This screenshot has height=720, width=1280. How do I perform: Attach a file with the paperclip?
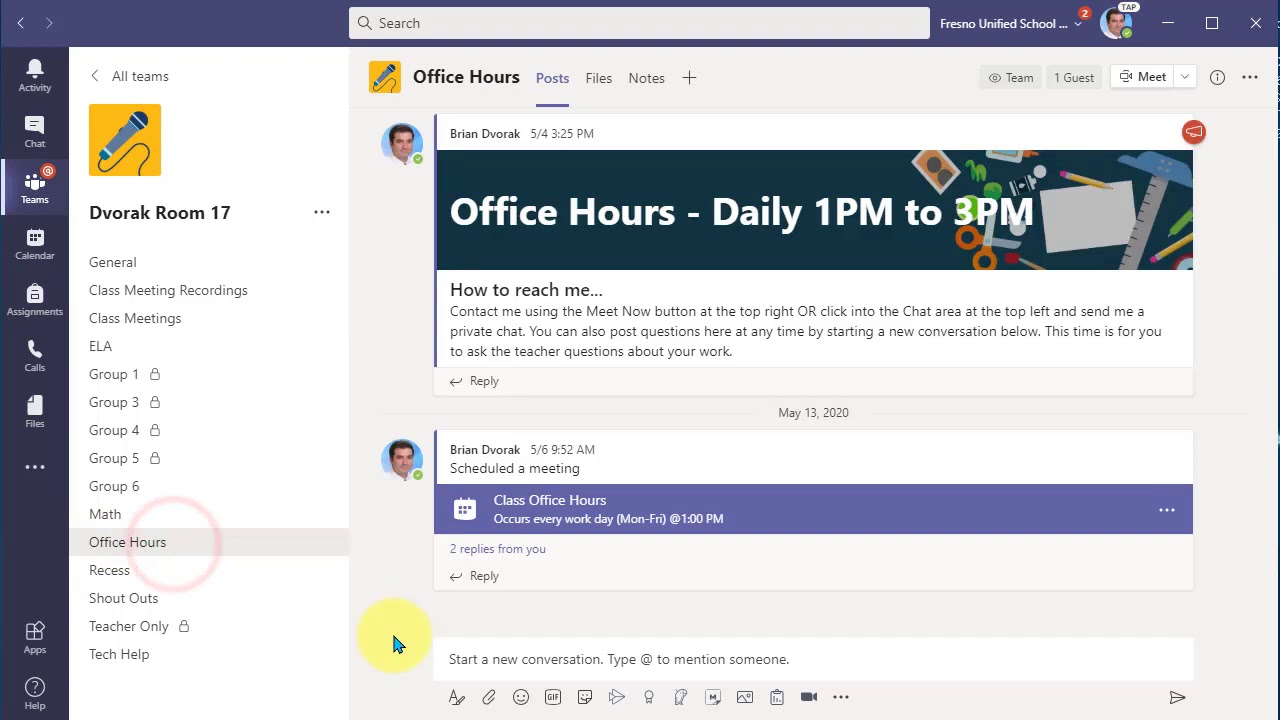[x=489, y=697]
